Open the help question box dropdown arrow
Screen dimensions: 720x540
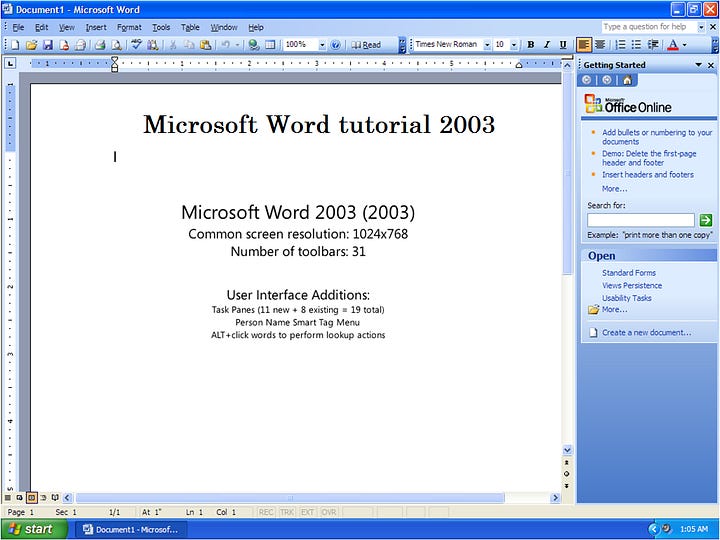click(701, 27)
